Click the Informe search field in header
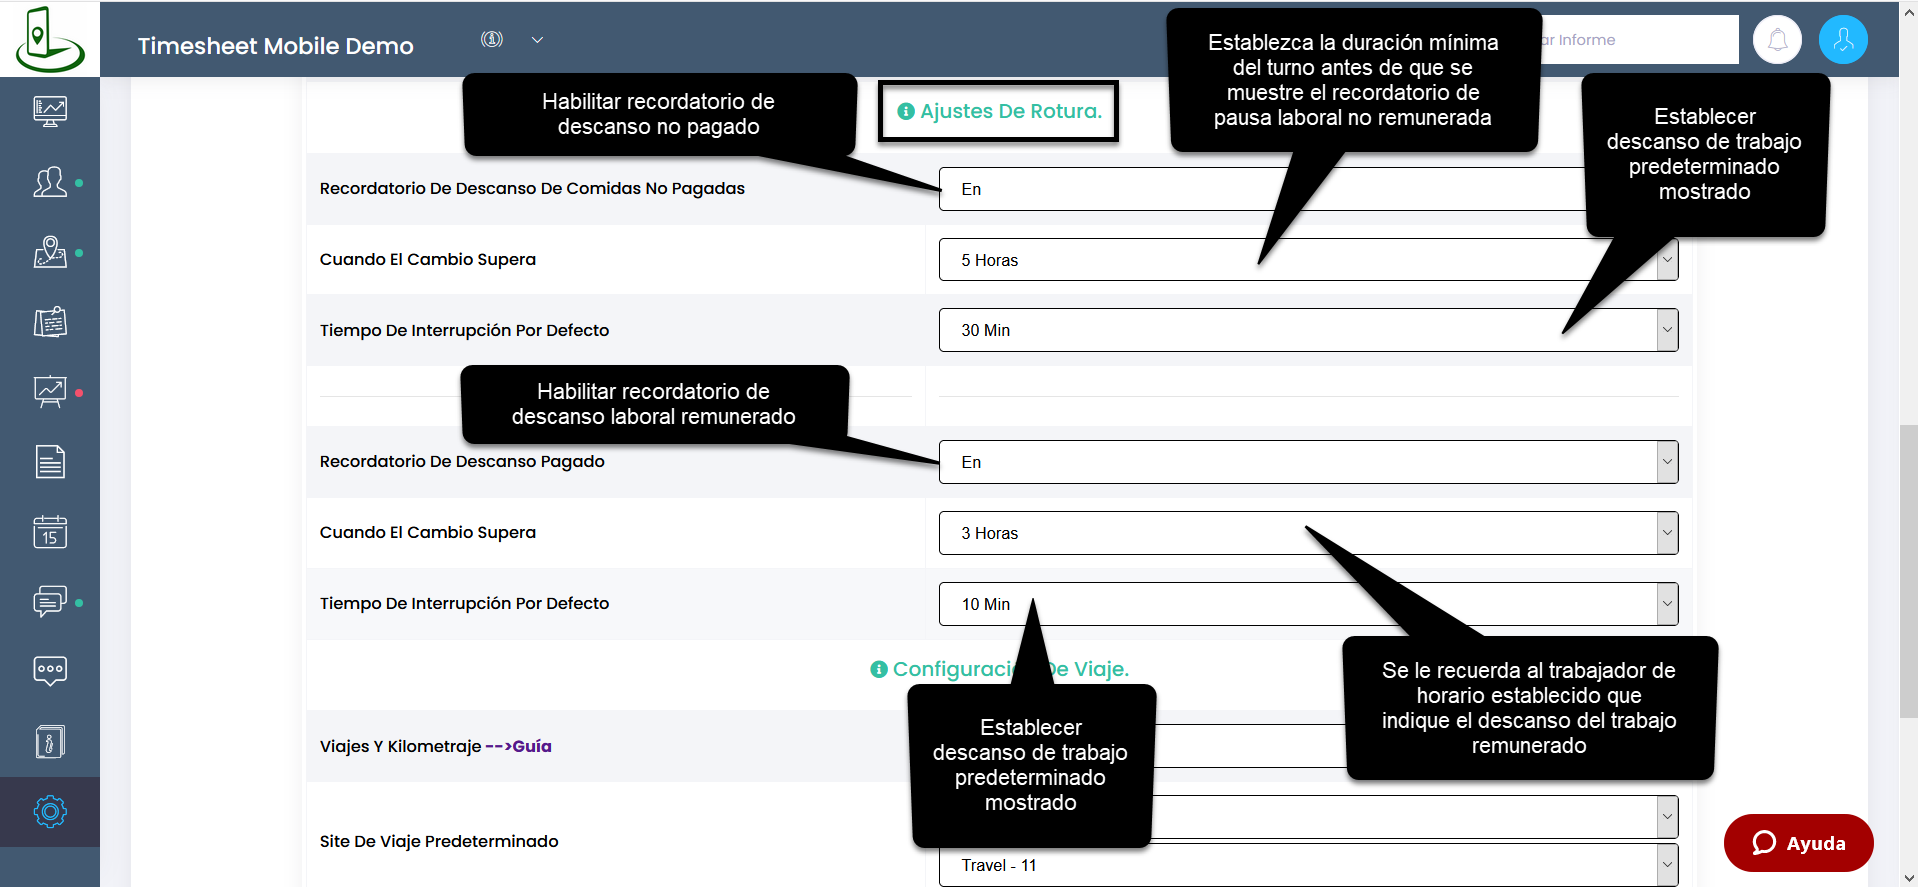1918x887 pixels. pos(1640,40)
